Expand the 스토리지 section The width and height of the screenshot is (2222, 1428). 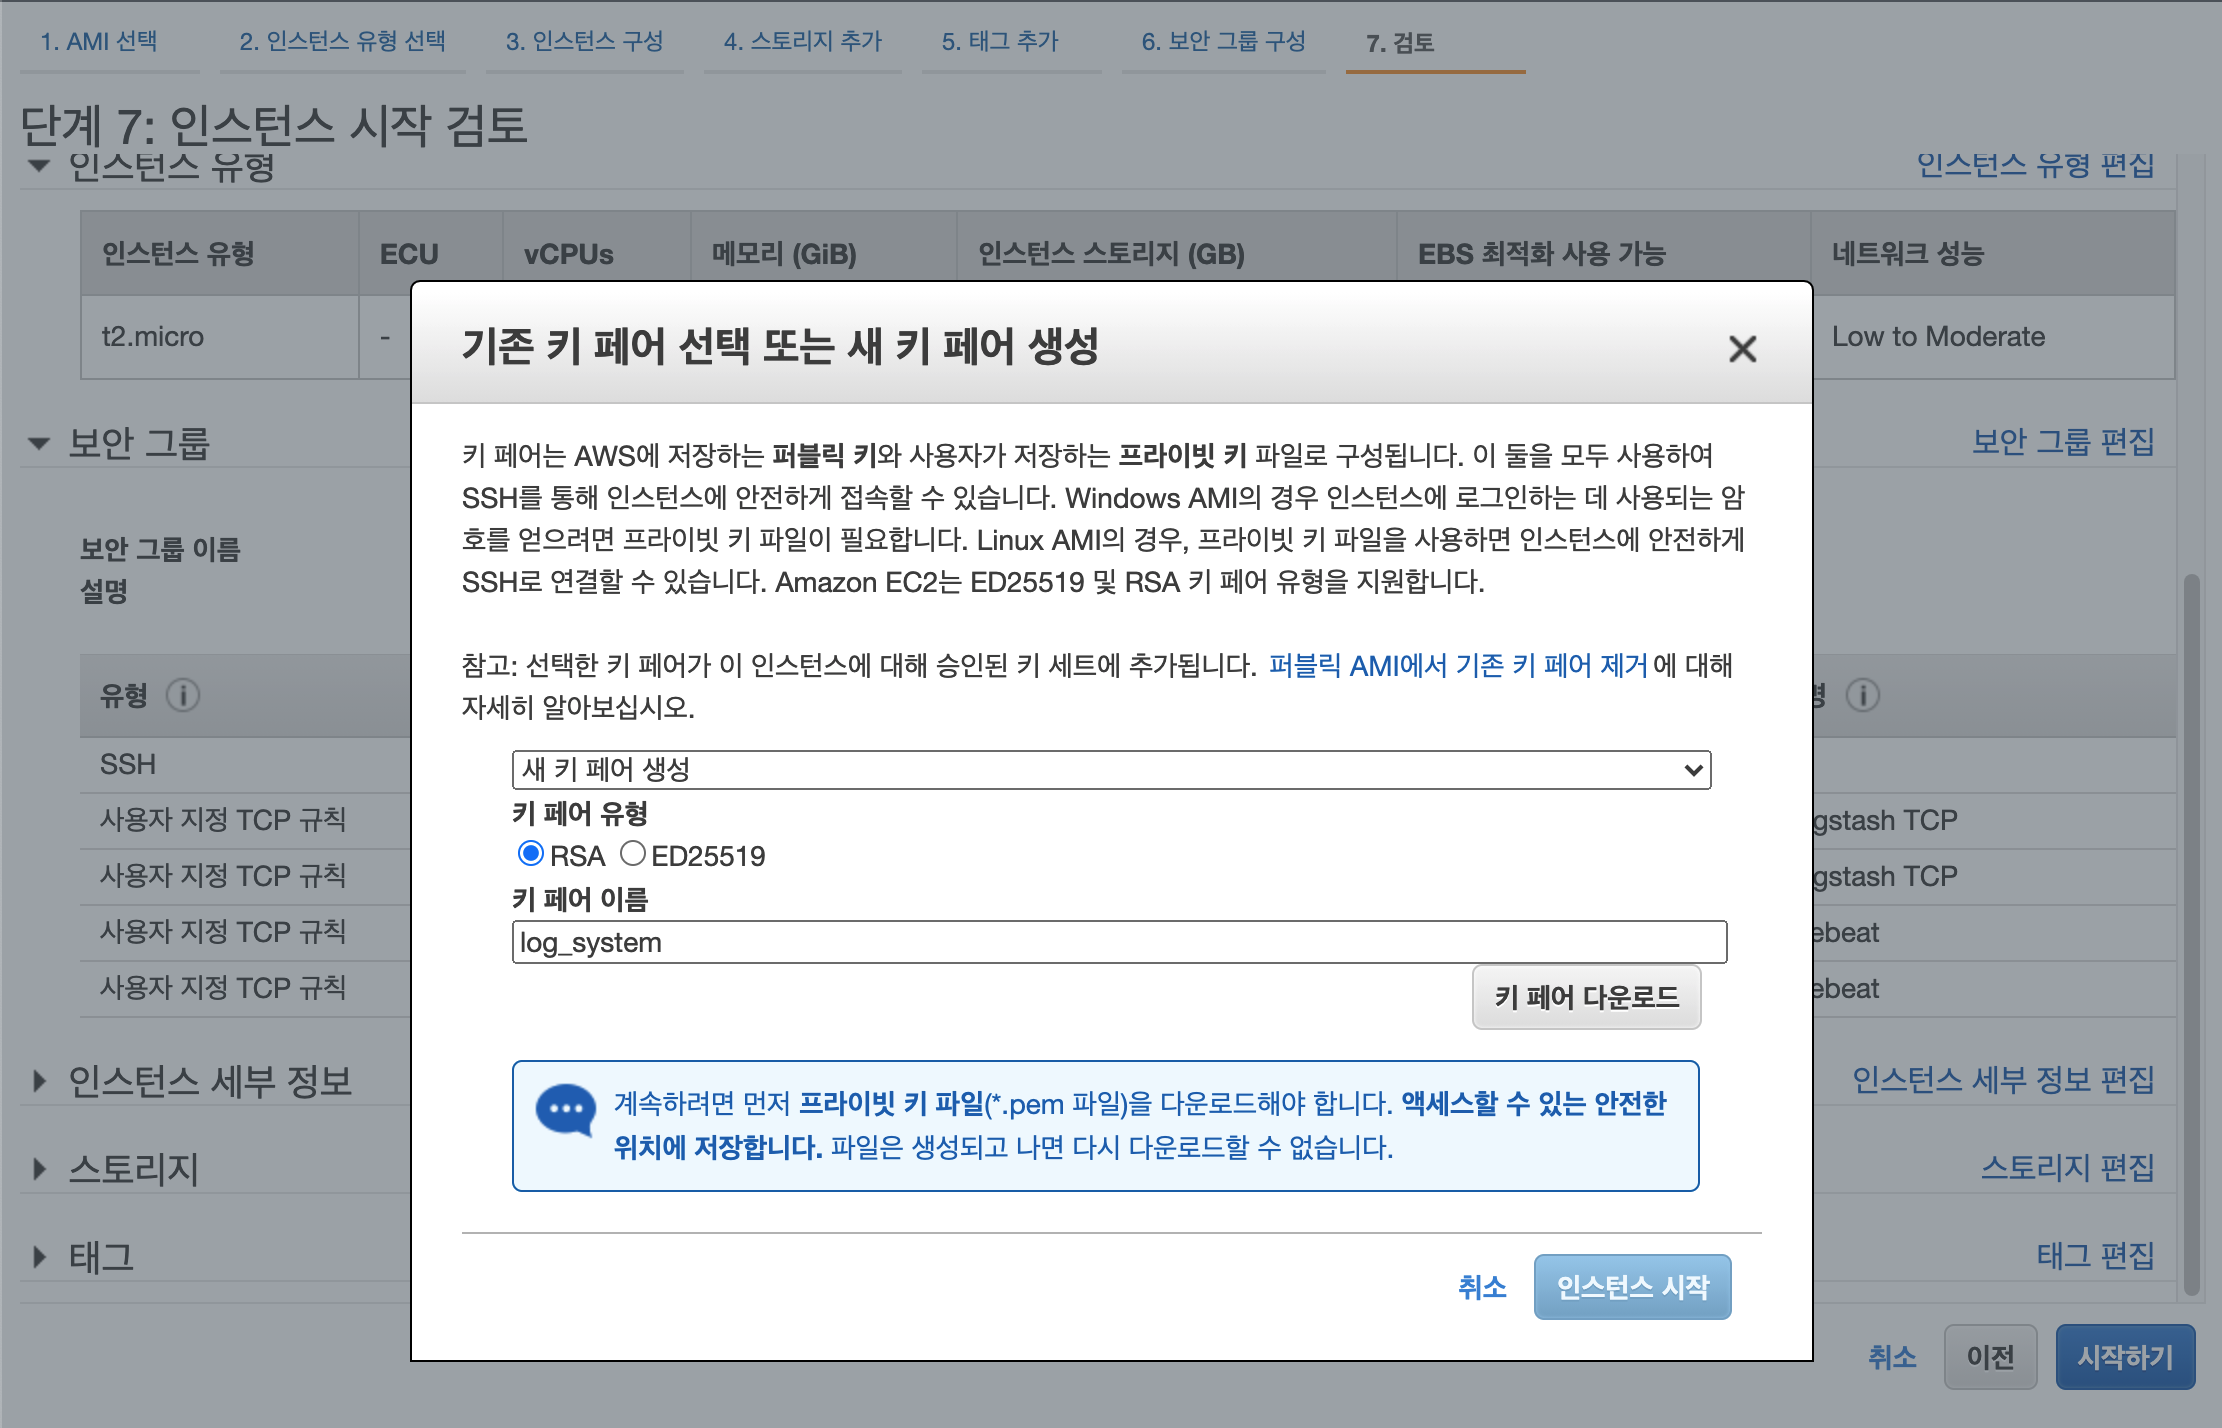[39, 1168]
